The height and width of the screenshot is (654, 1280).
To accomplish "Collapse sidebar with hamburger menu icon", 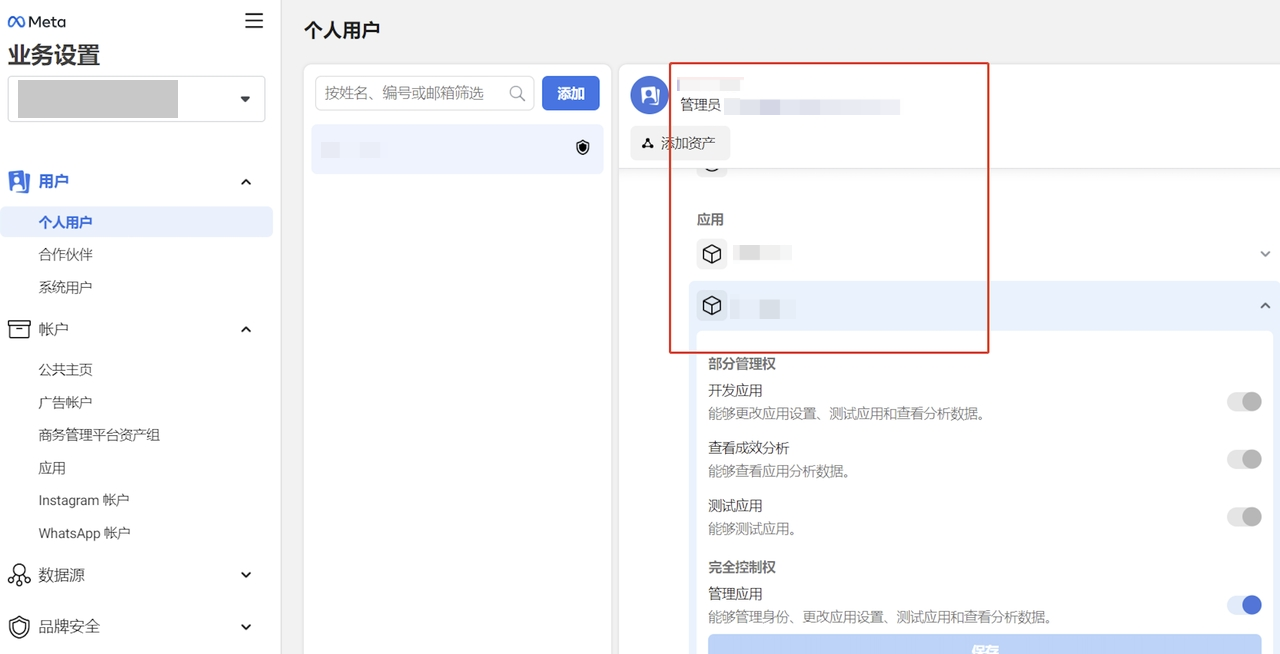I will point(254,20).
